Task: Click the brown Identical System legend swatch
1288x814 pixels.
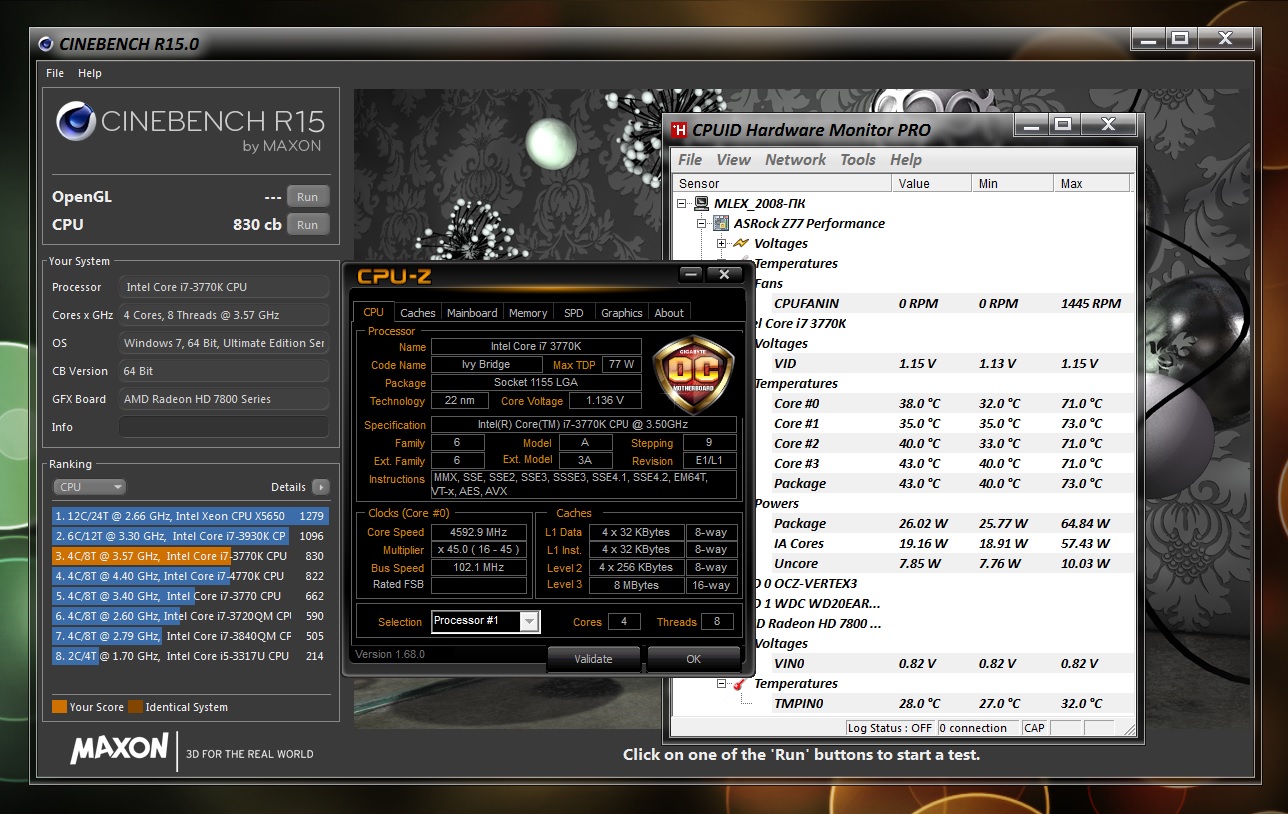Action: (x=135, y=707)
